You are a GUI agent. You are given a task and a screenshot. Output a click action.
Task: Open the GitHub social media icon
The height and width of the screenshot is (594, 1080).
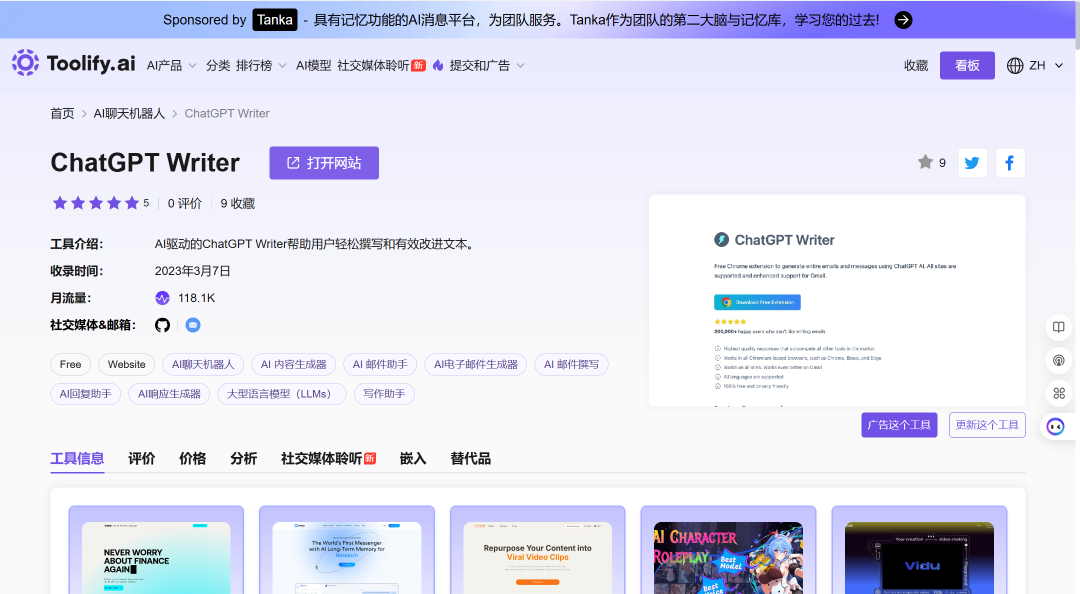click(x=163, y=325)
